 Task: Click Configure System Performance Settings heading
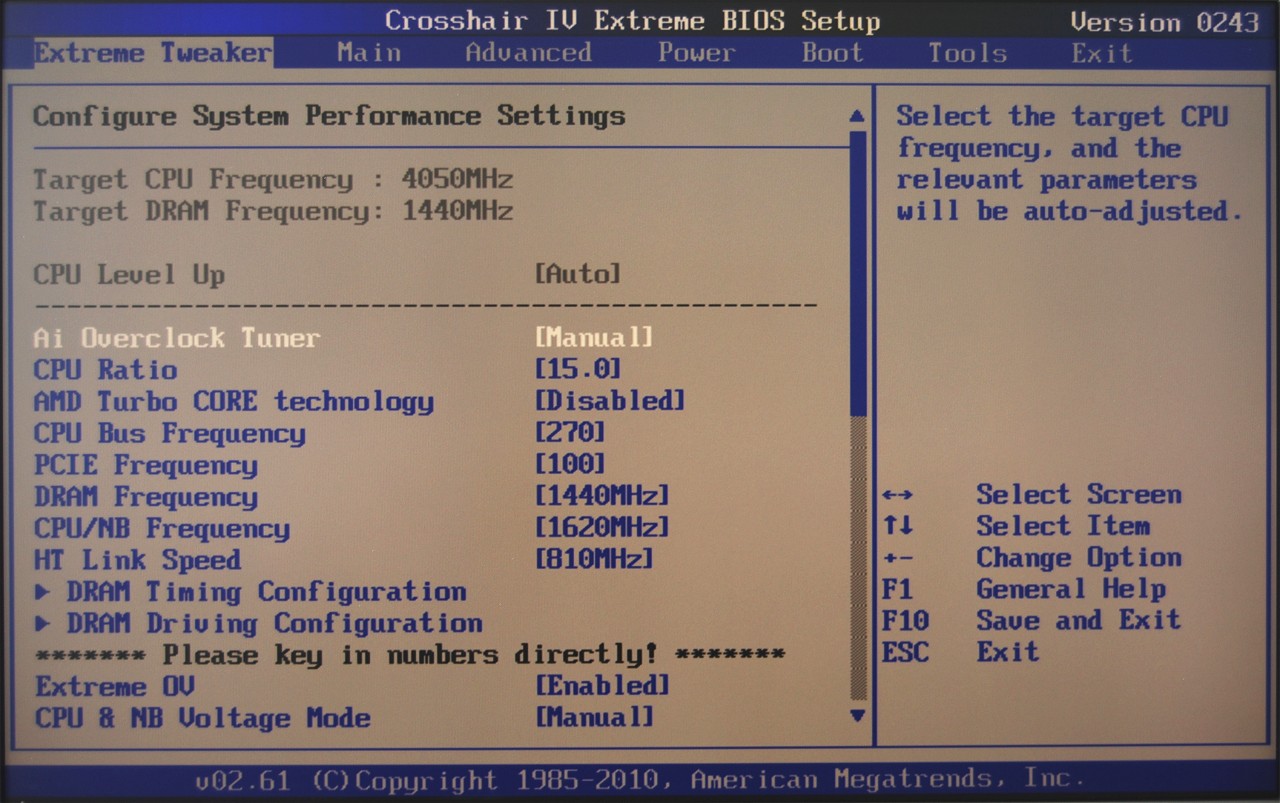pos(329,116)
